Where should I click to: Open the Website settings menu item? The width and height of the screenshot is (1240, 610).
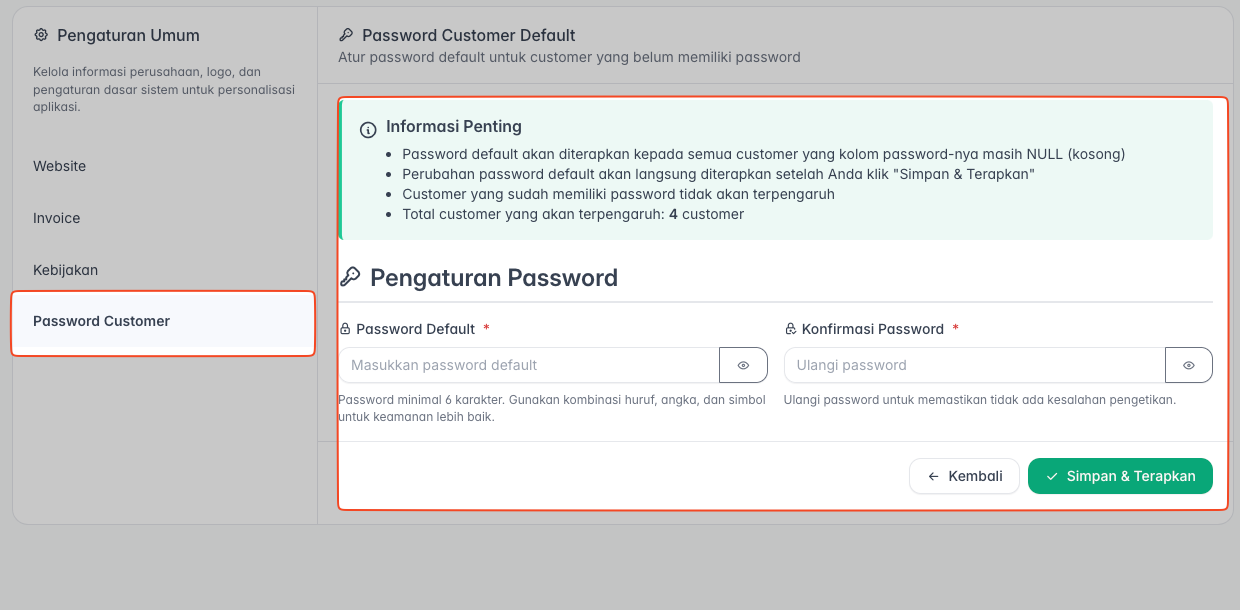click(x=60, y=166)
